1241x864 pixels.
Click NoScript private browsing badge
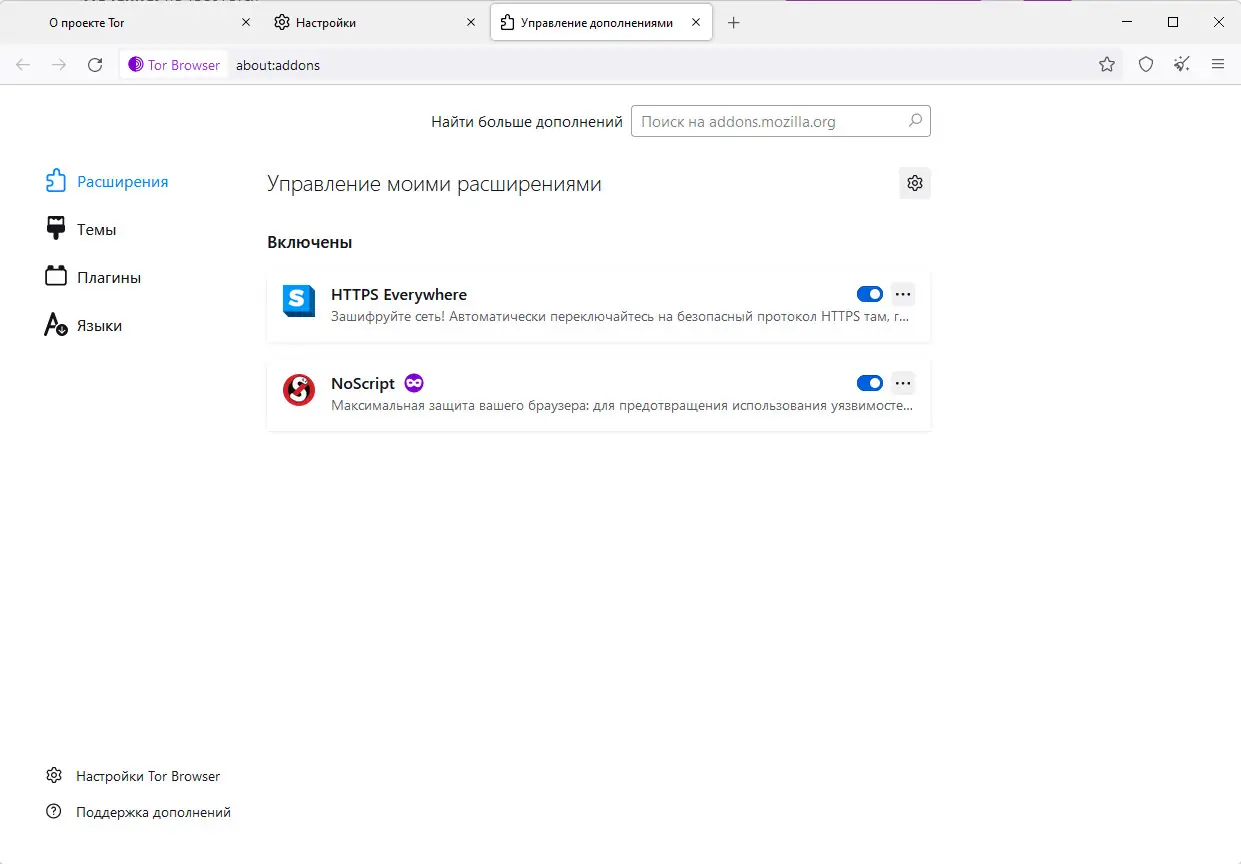point(414,383)
